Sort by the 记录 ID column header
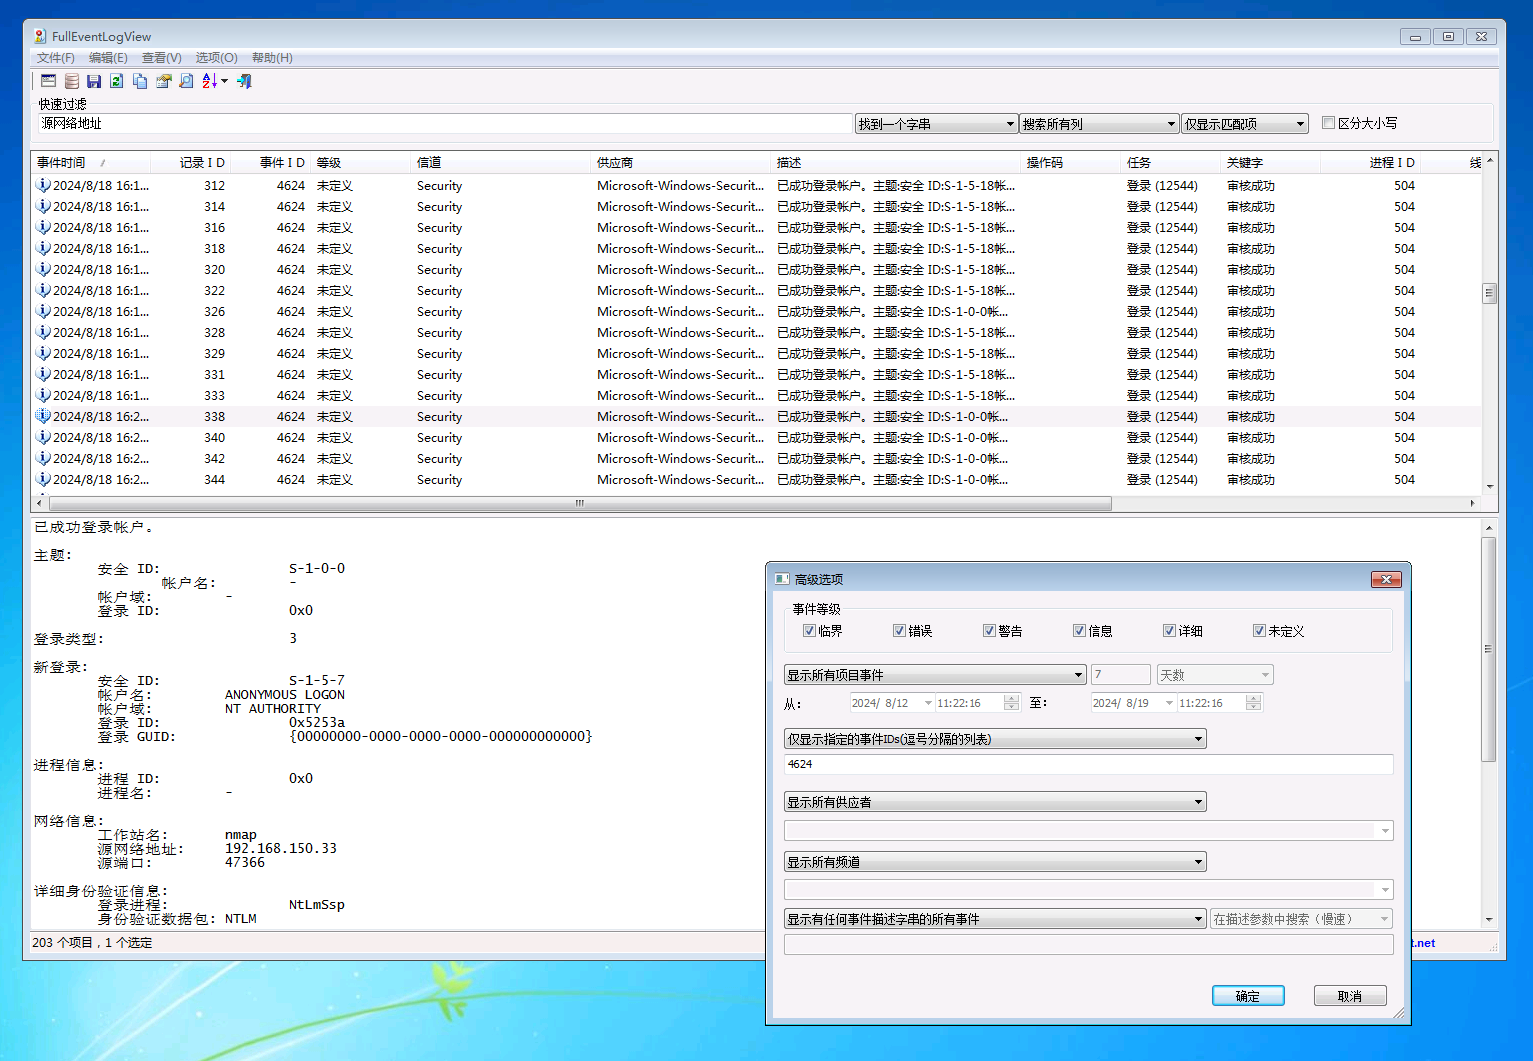The width and height of the screenshot is (1533, 1061). [x=191, y=162]
